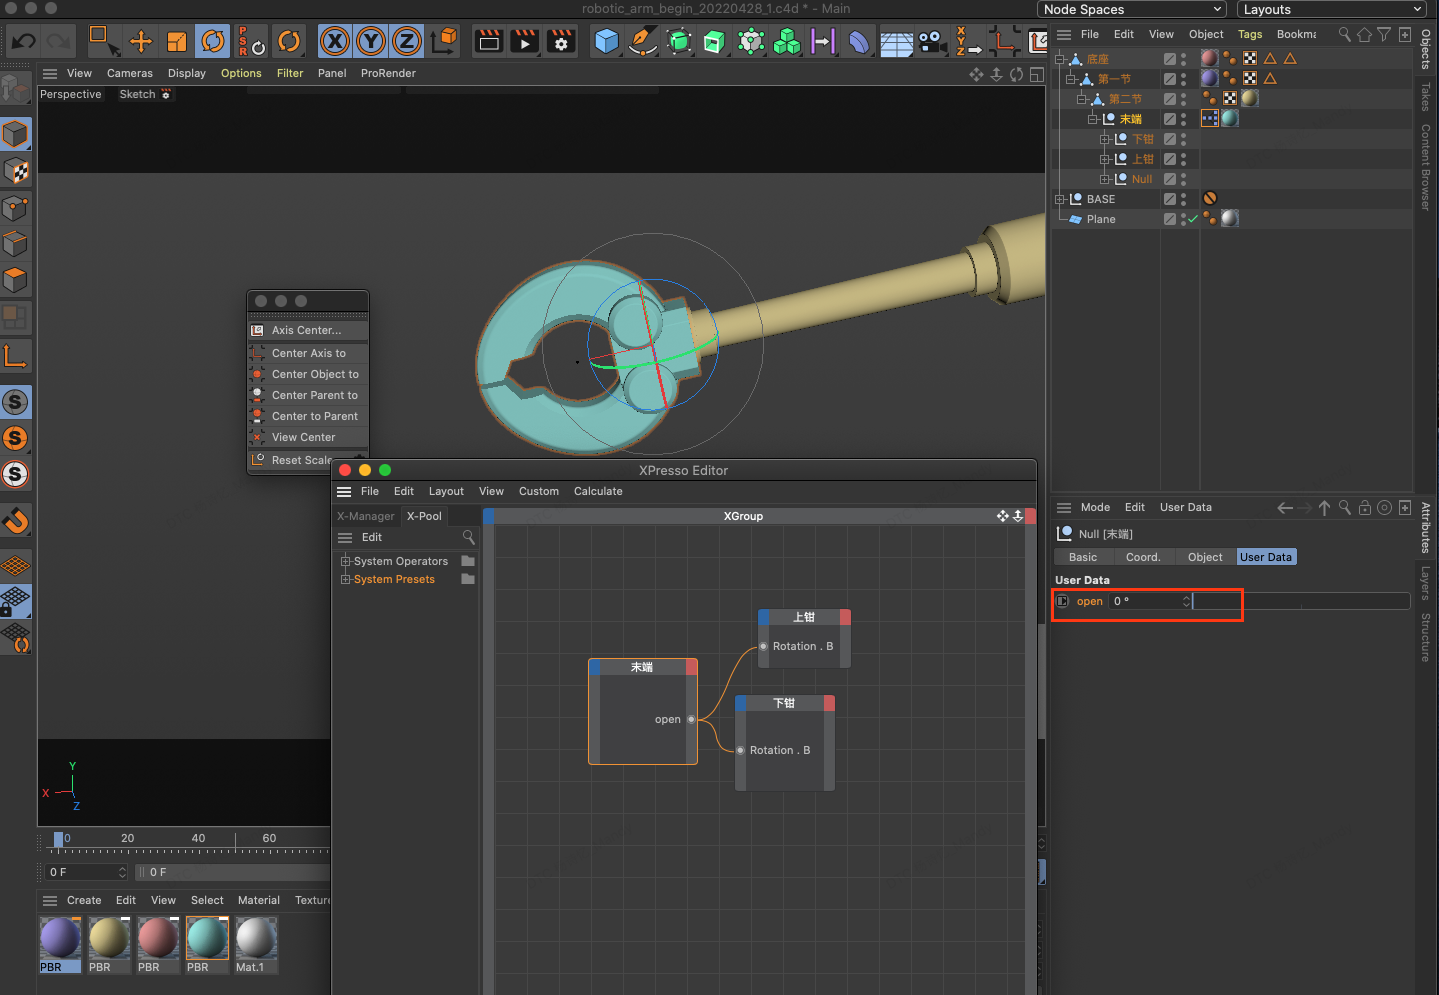Click the XPresso tag on 末端
The width and height of the screenshot is (1439, 995).
pyautogui.click(x=1210, y=118)
